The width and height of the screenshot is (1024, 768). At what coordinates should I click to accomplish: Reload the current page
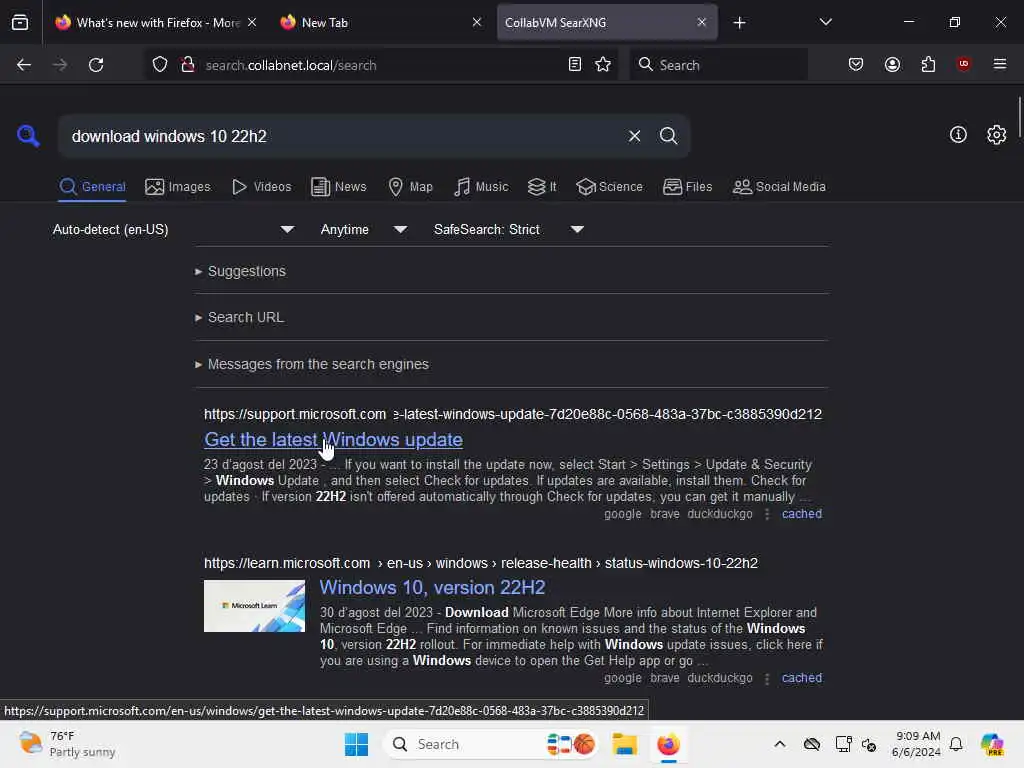[x=96, y=65]
